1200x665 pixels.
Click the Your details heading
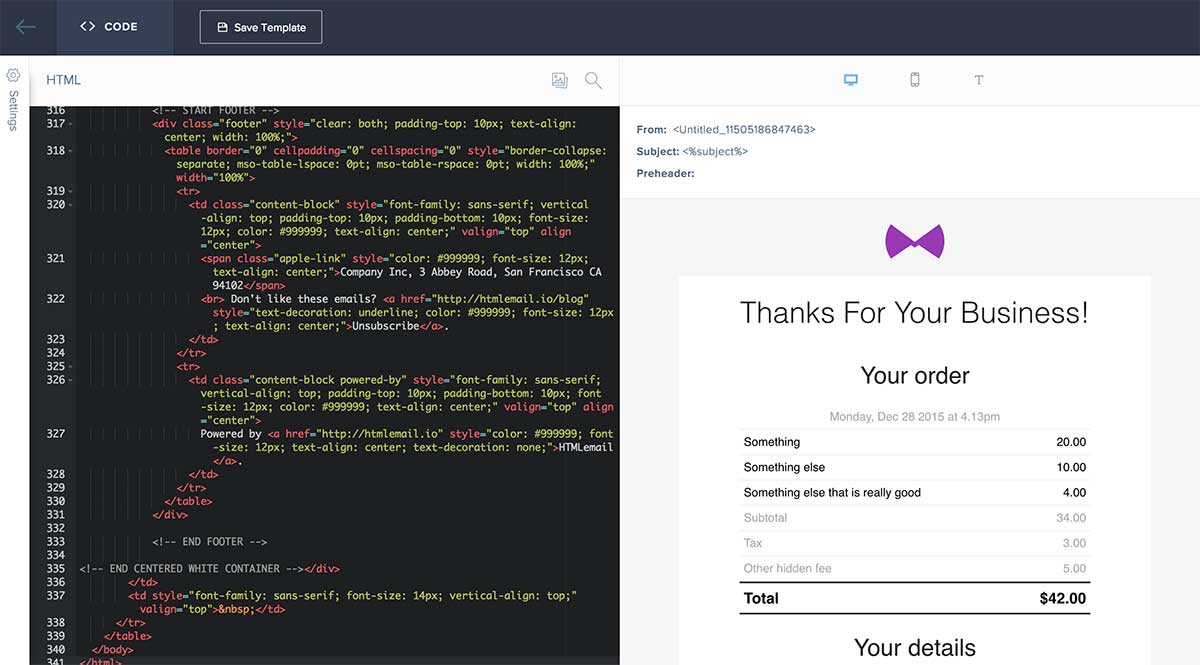[x=914, y=647]
